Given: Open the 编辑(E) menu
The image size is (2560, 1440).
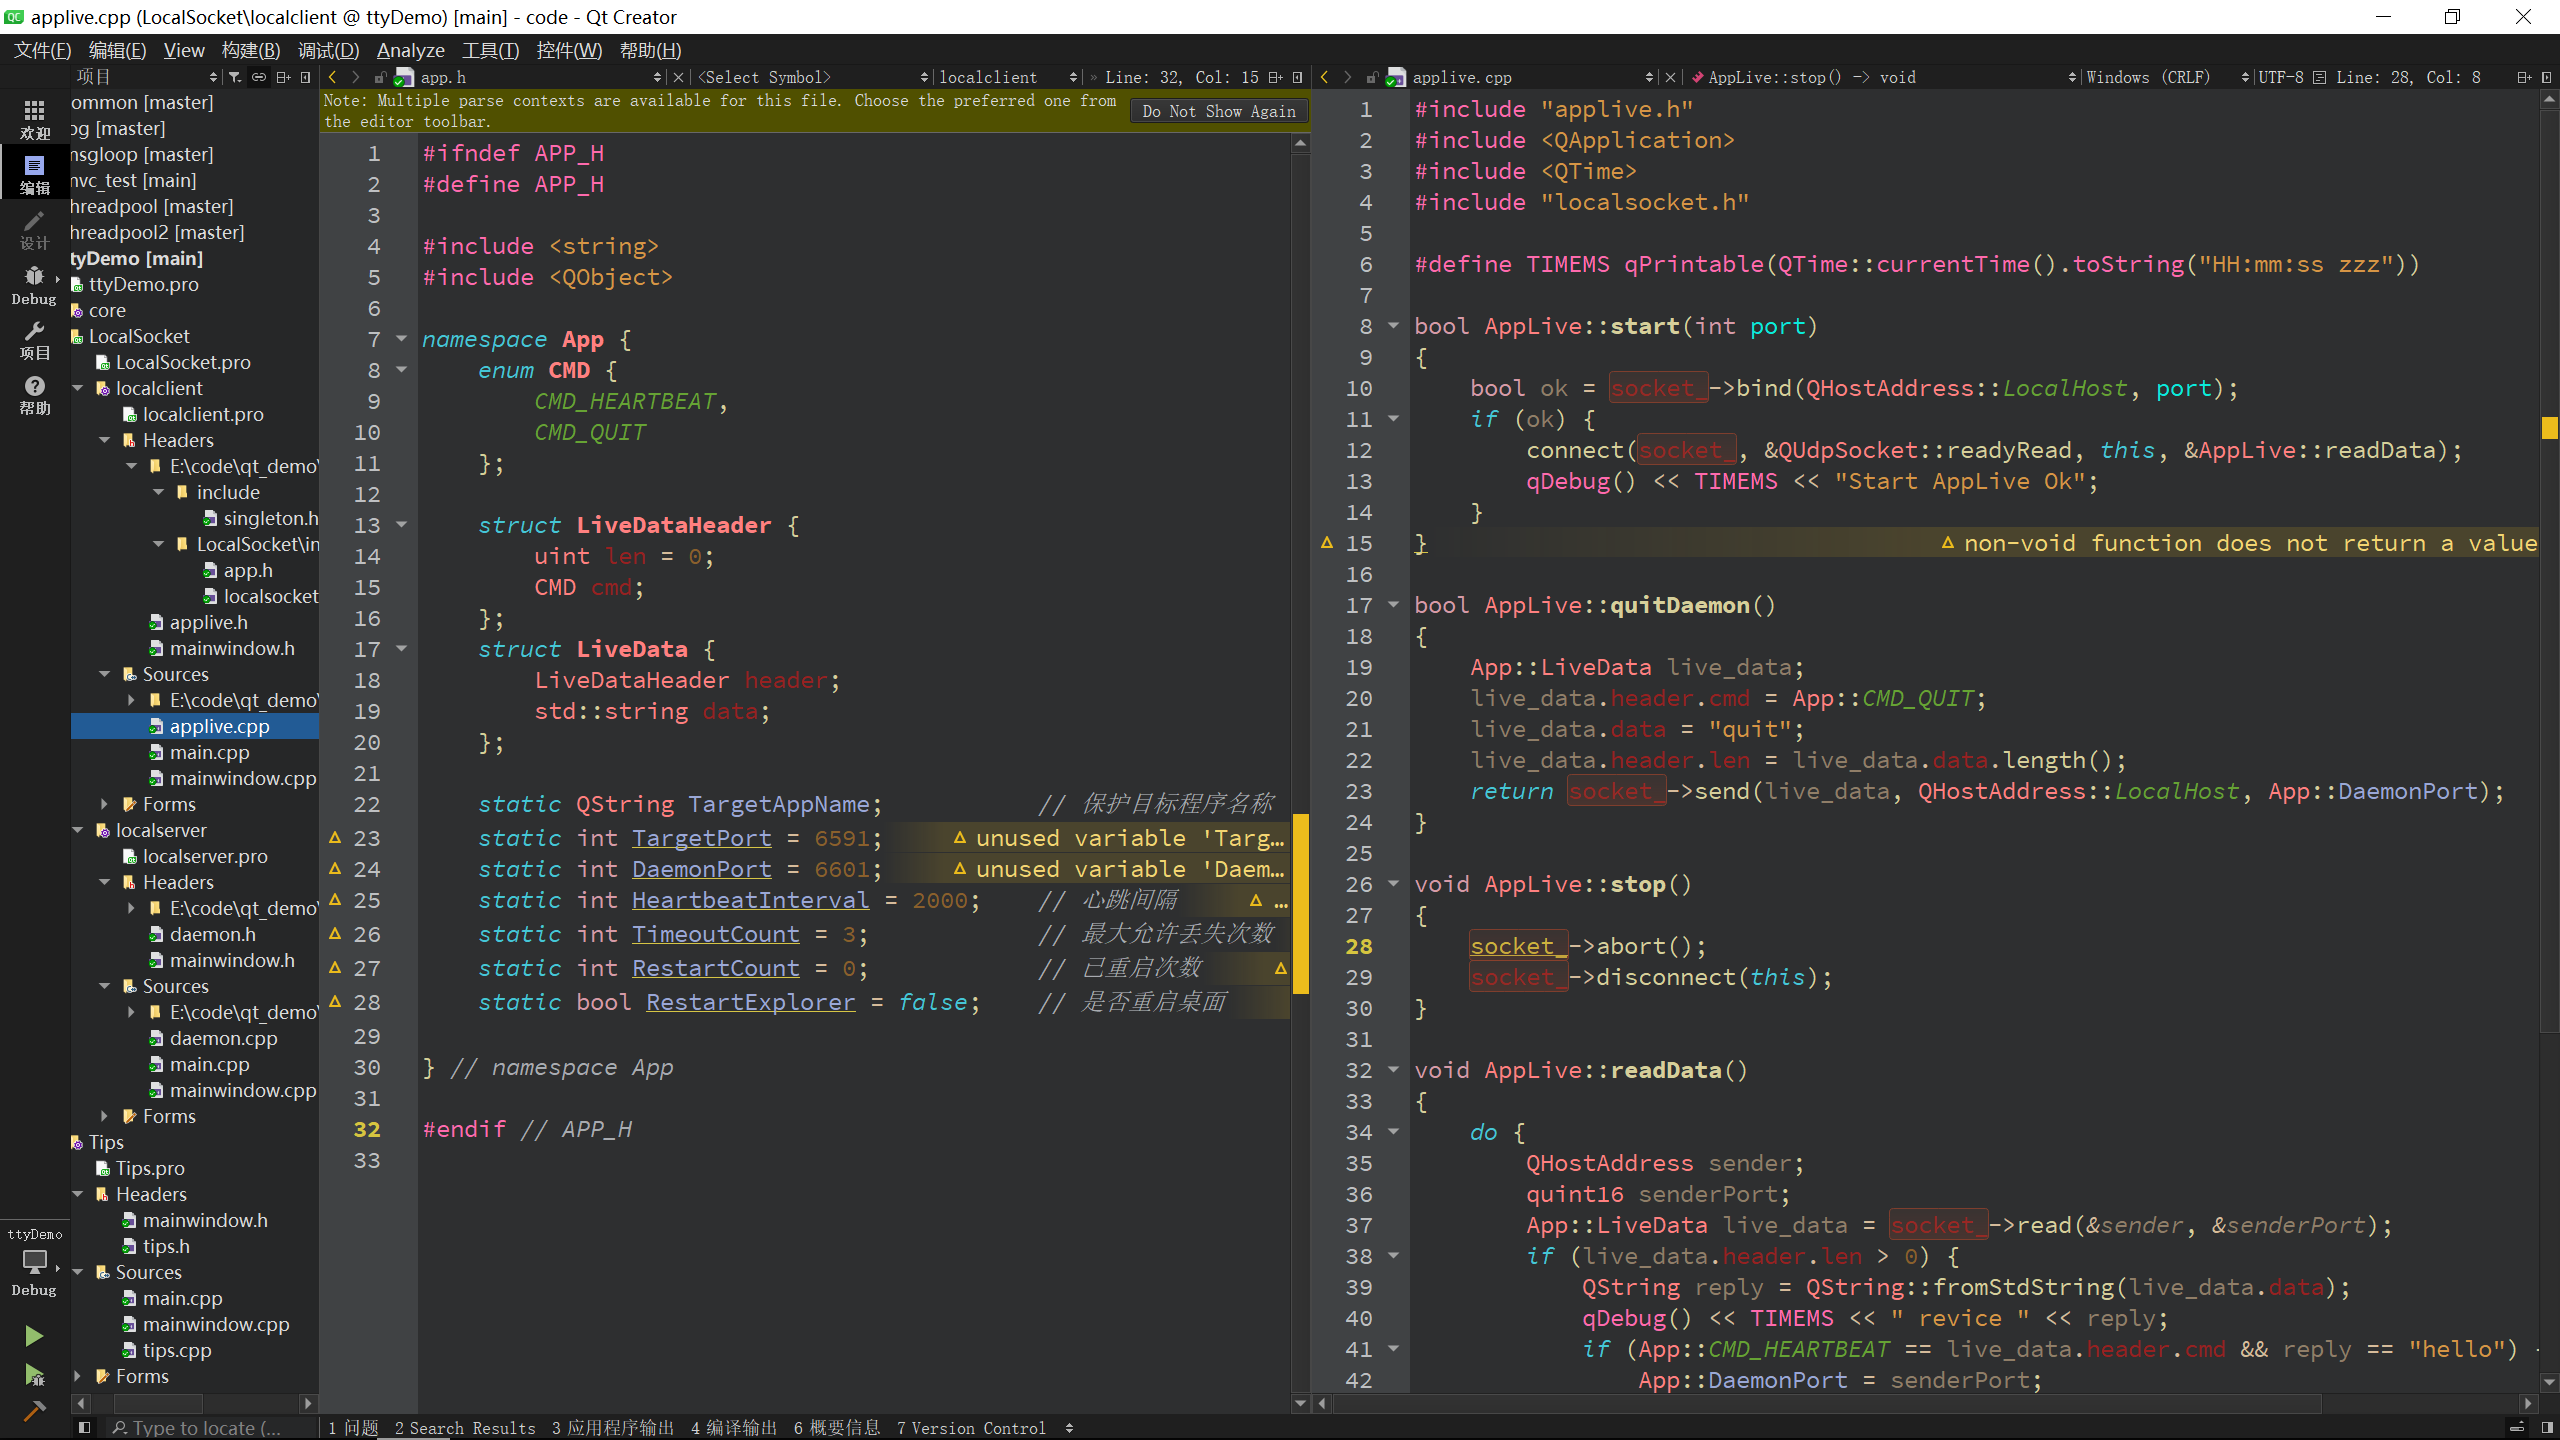Looking at the screenshot, I should 117,50.
